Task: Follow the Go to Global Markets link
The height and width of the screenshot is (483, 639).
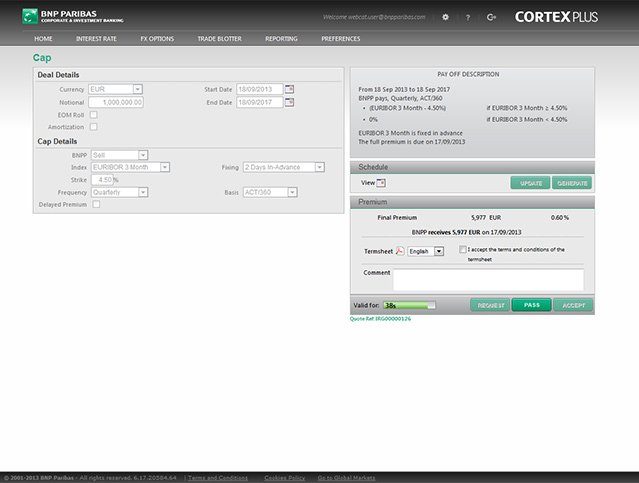Action: point(346,478)
